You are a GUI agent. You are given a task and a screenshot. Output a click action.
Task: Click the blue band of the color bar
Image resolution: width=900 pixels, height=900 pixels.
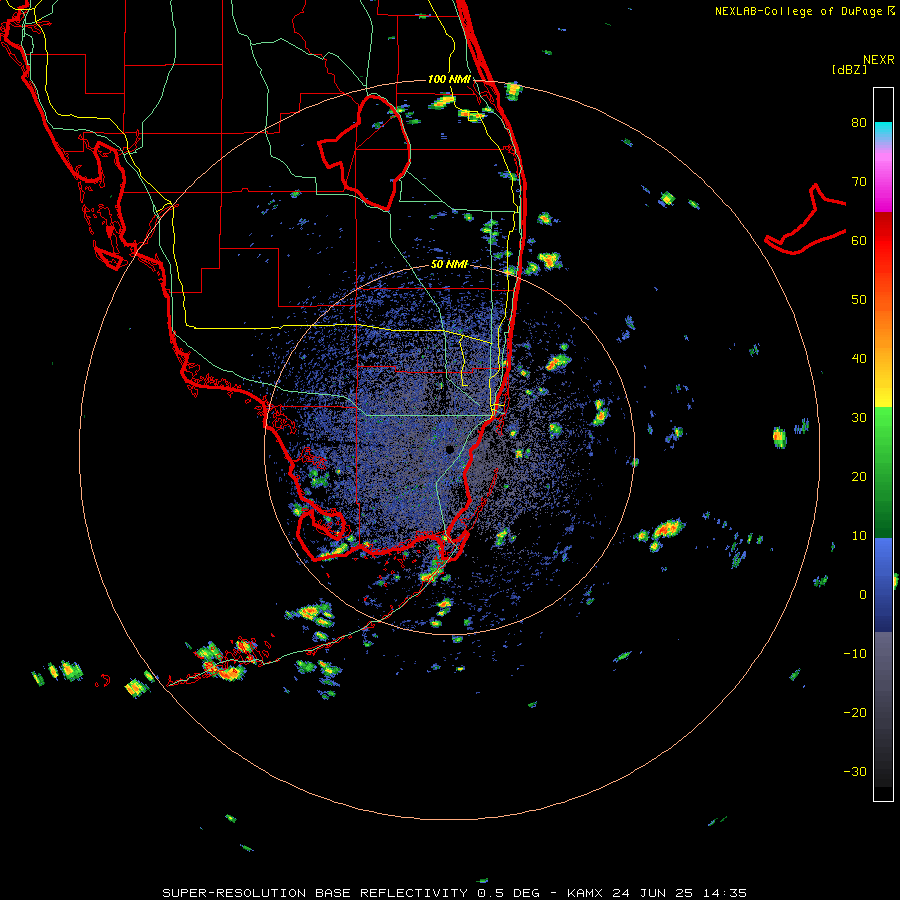click(883, 585)
